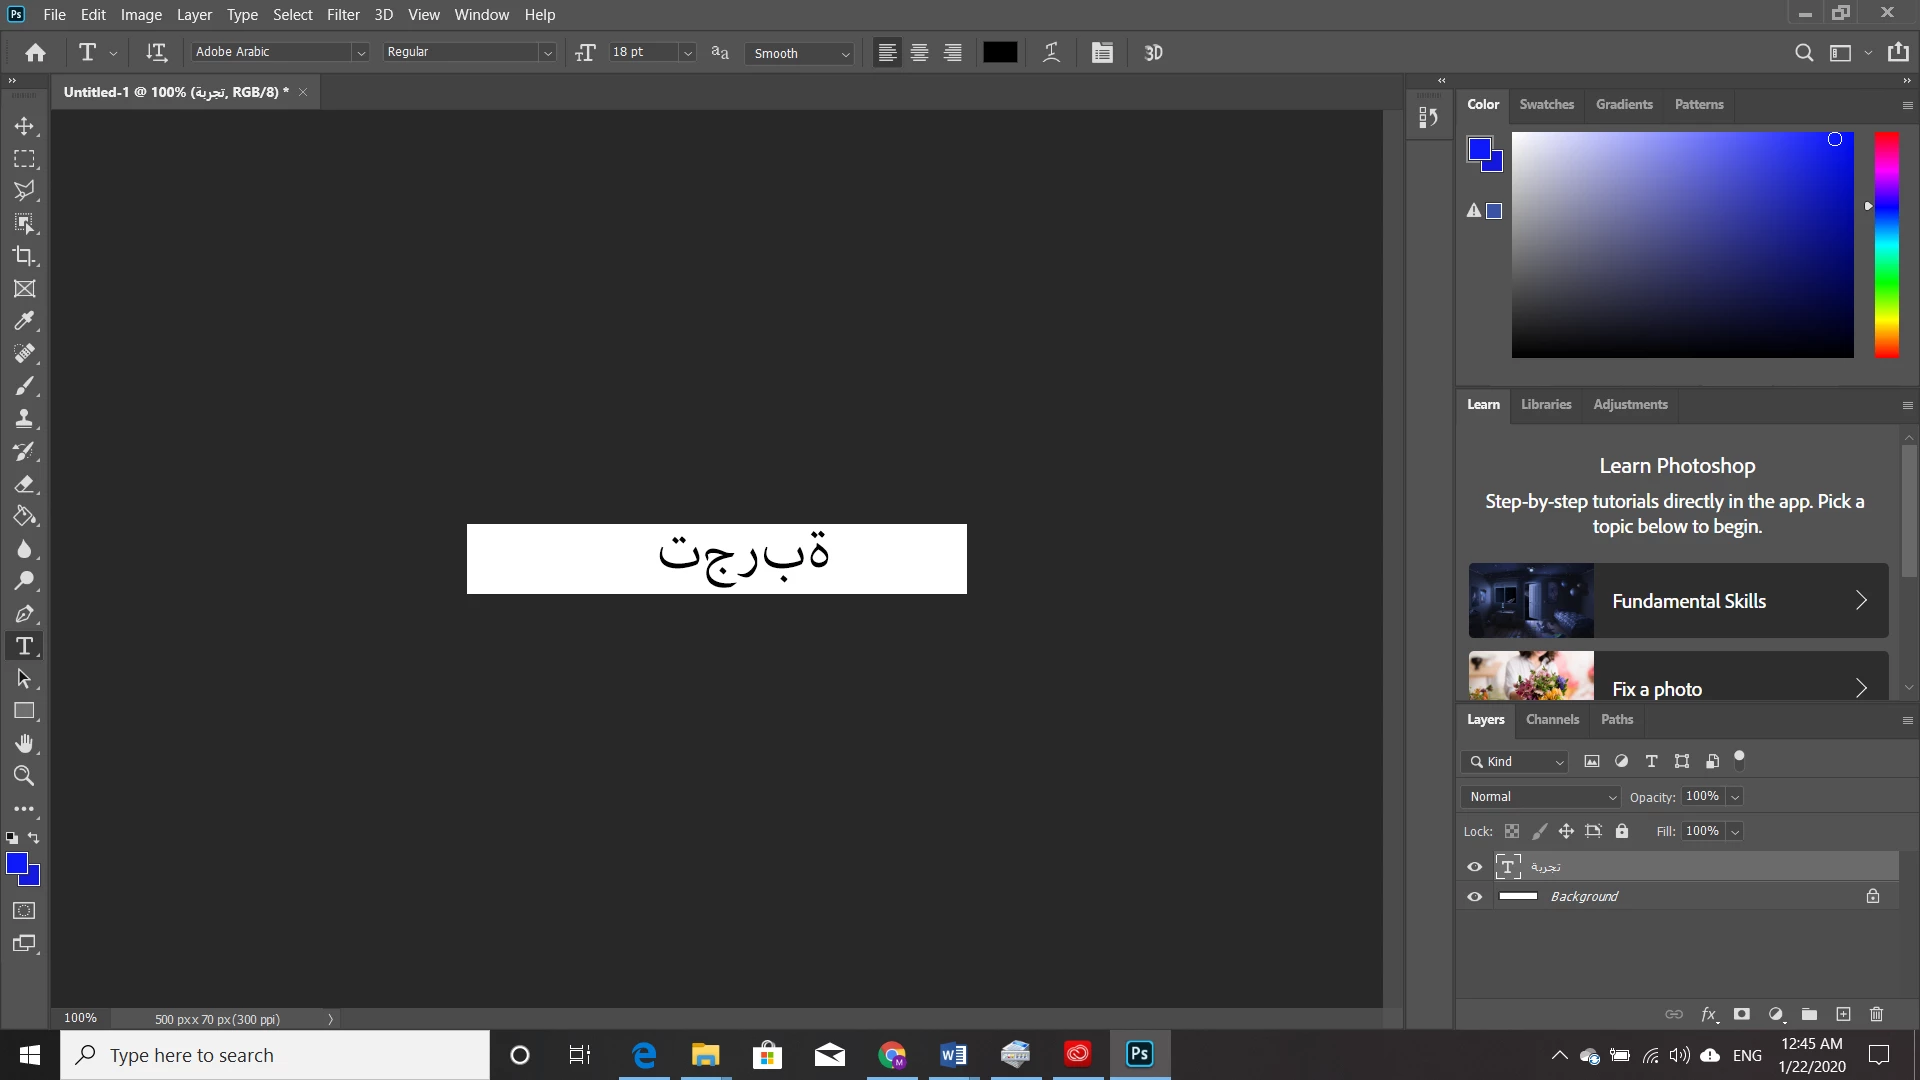The width and height of the screenshot is (1920, 1080).
Task: Click the Delete layer trash icon
Action: [1876, 1014]
